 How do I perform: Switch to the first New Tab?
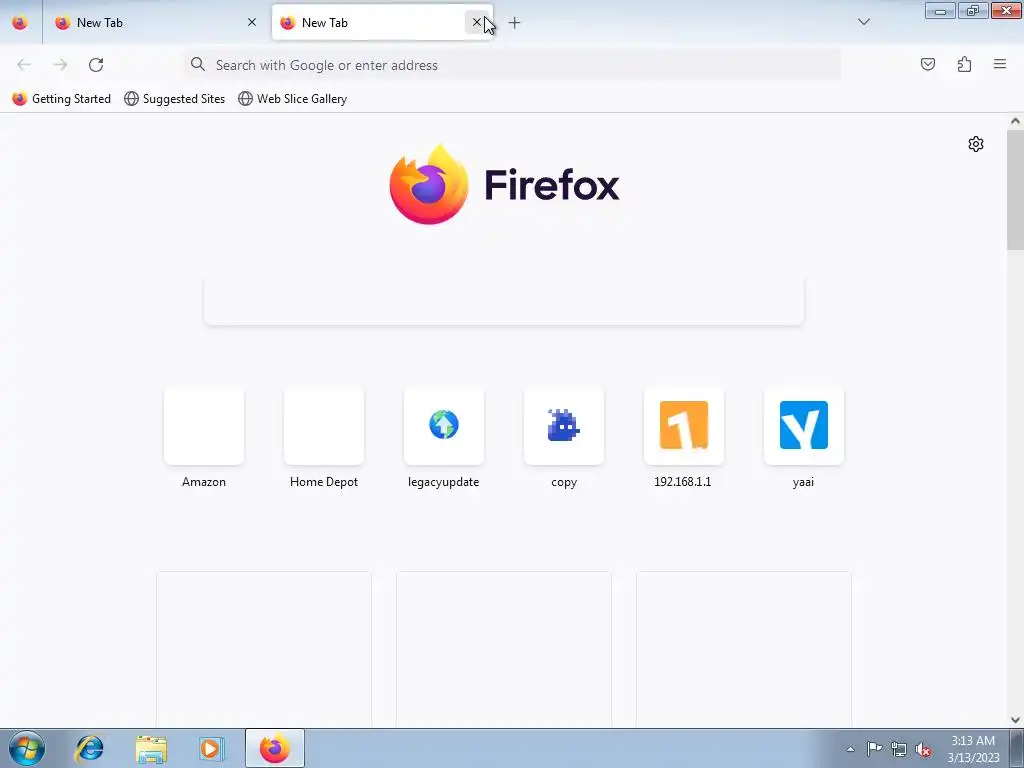click(x=155, y=23)
